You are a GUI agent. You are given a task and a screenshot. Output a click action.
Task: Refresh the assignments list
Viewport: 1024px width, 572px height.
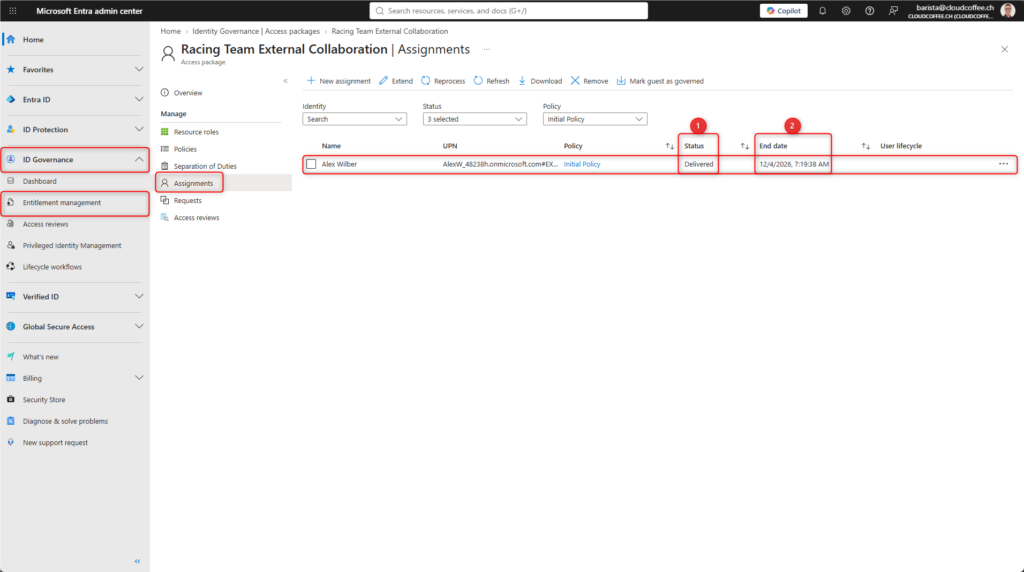click(x=491, y=81)
